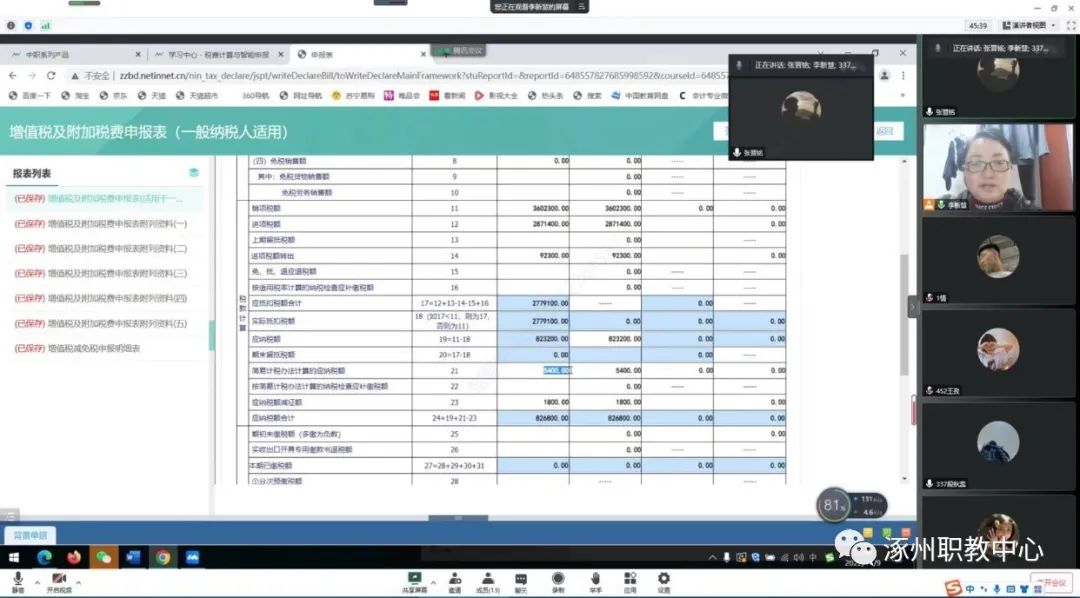Open 影视大全 bookmark
Screen dimensions: 1080x598
[x=496, y=96]
